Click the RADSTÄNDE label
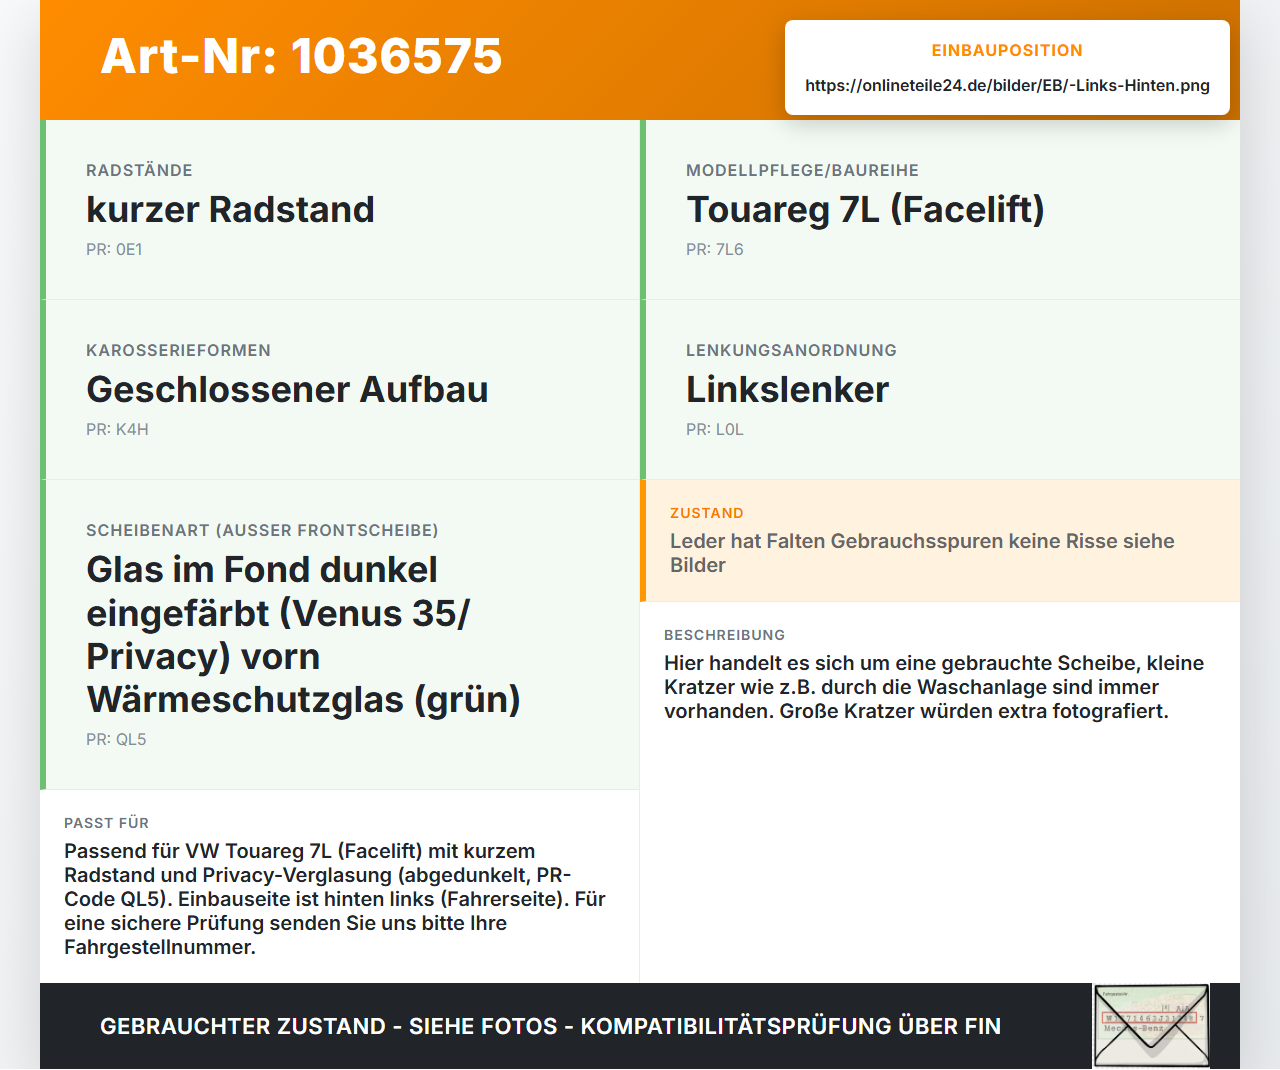The image size is (1280, 1070). [139, 170]
